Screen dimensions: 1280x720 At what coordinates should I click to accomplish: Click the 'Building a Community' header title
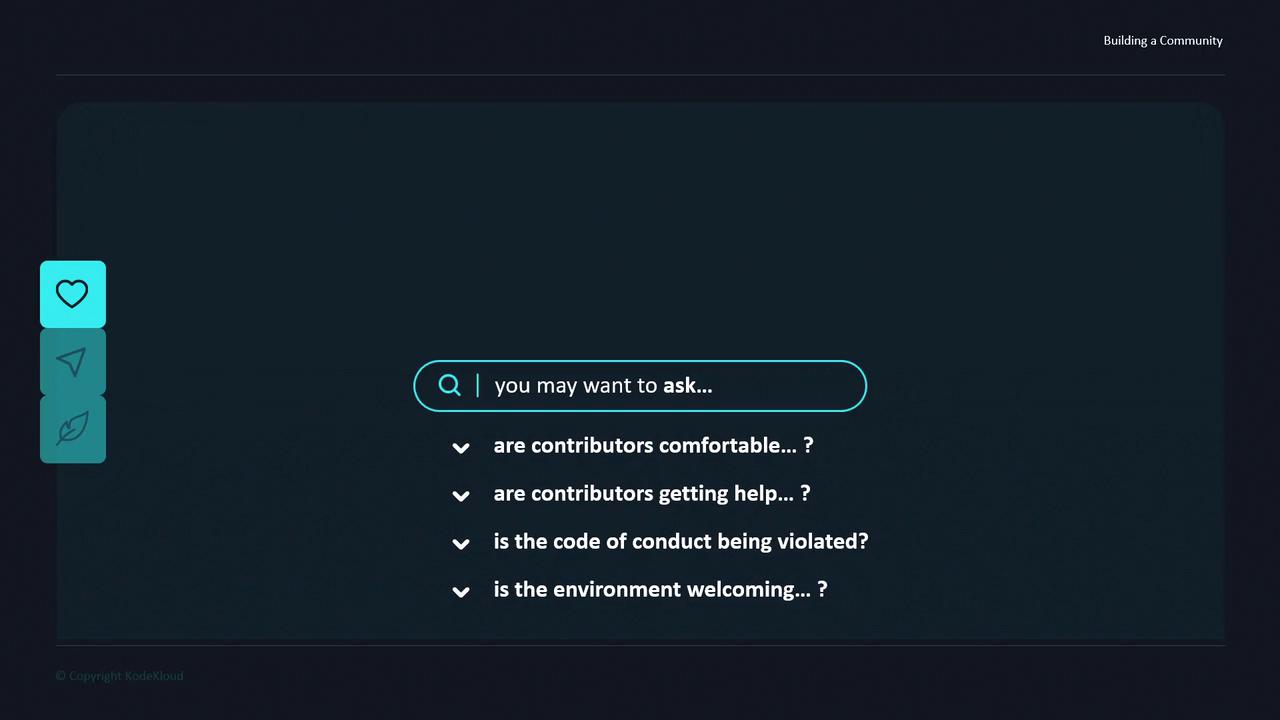point(1162,41)
